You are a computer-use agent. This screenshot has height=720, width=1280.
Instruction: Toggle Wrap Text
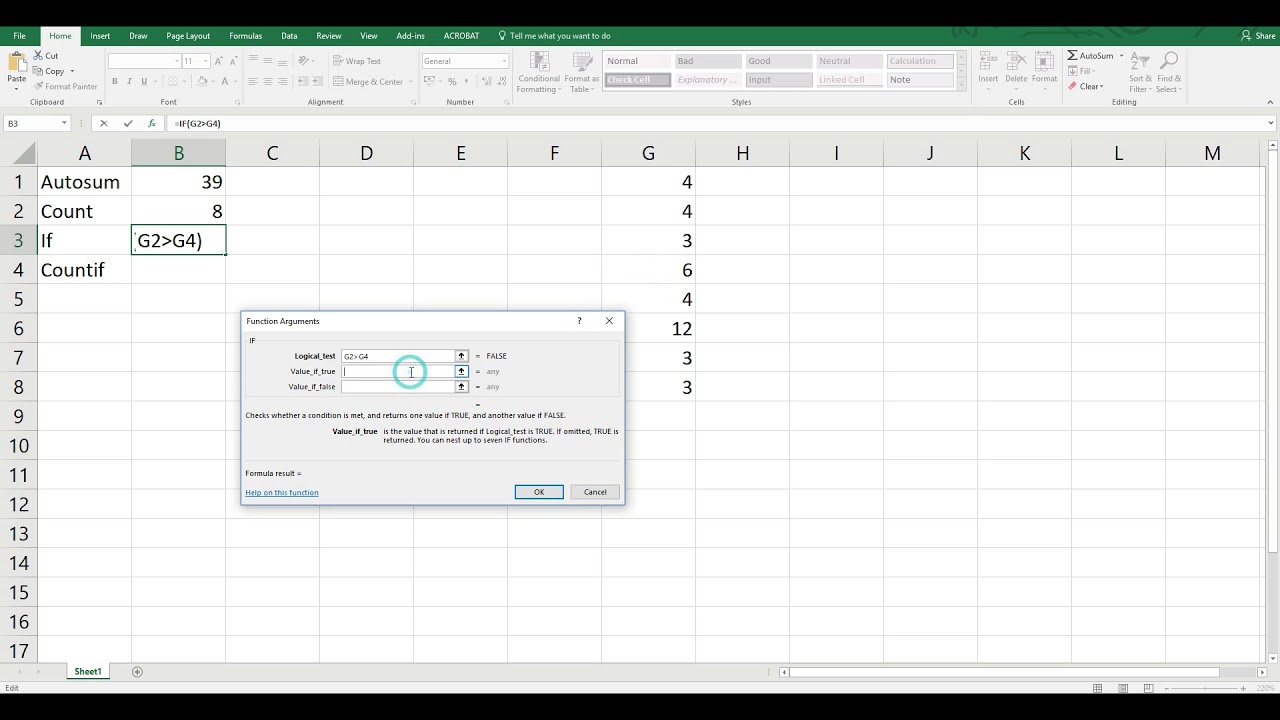[x=357, y=61]
